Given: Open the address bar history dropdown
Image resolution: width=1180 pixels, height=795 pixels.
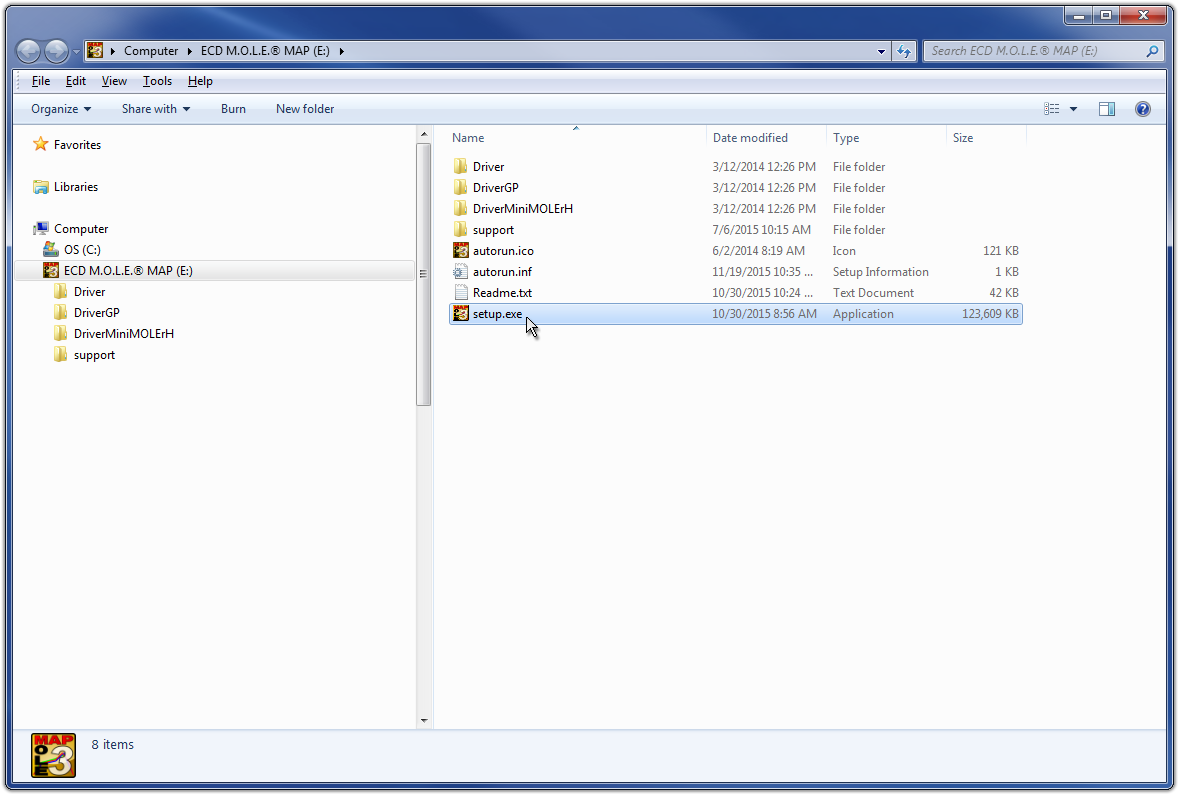Looking at the screenshot, I should point(881,51).
